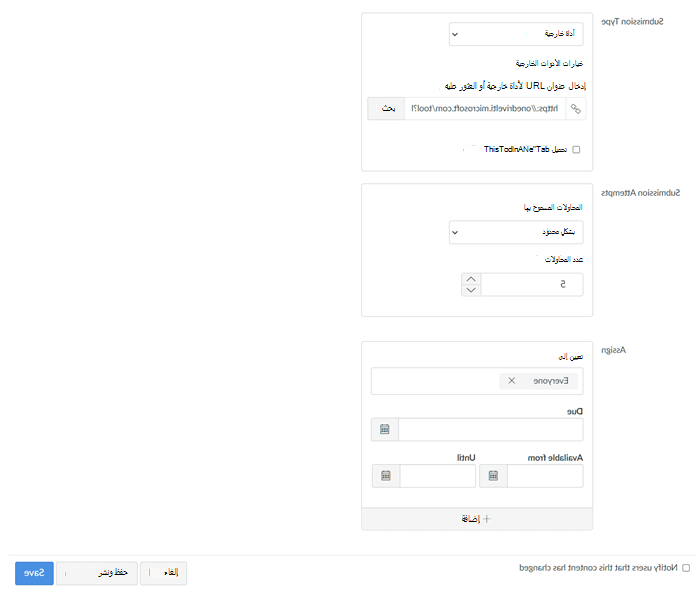Click the Save button
This screenshot has width=700, height=593.
[x=34, y=573]
